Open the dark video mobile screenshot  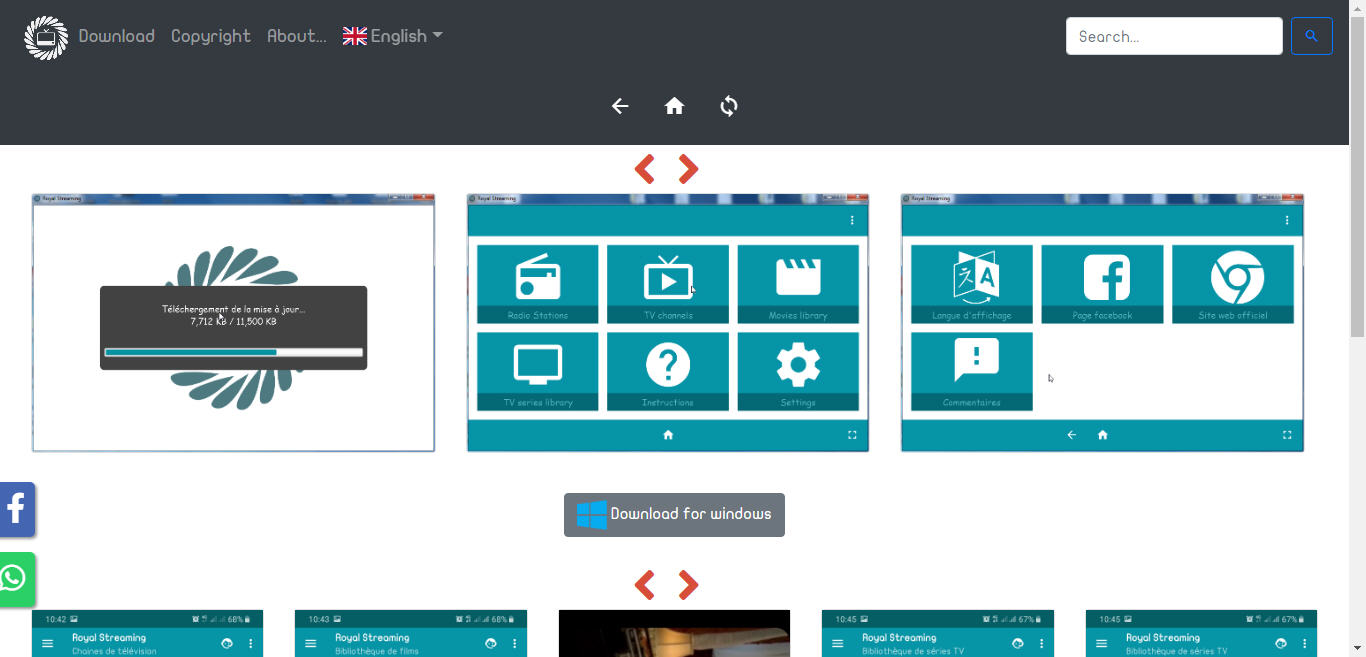click(x=674, y=633)
